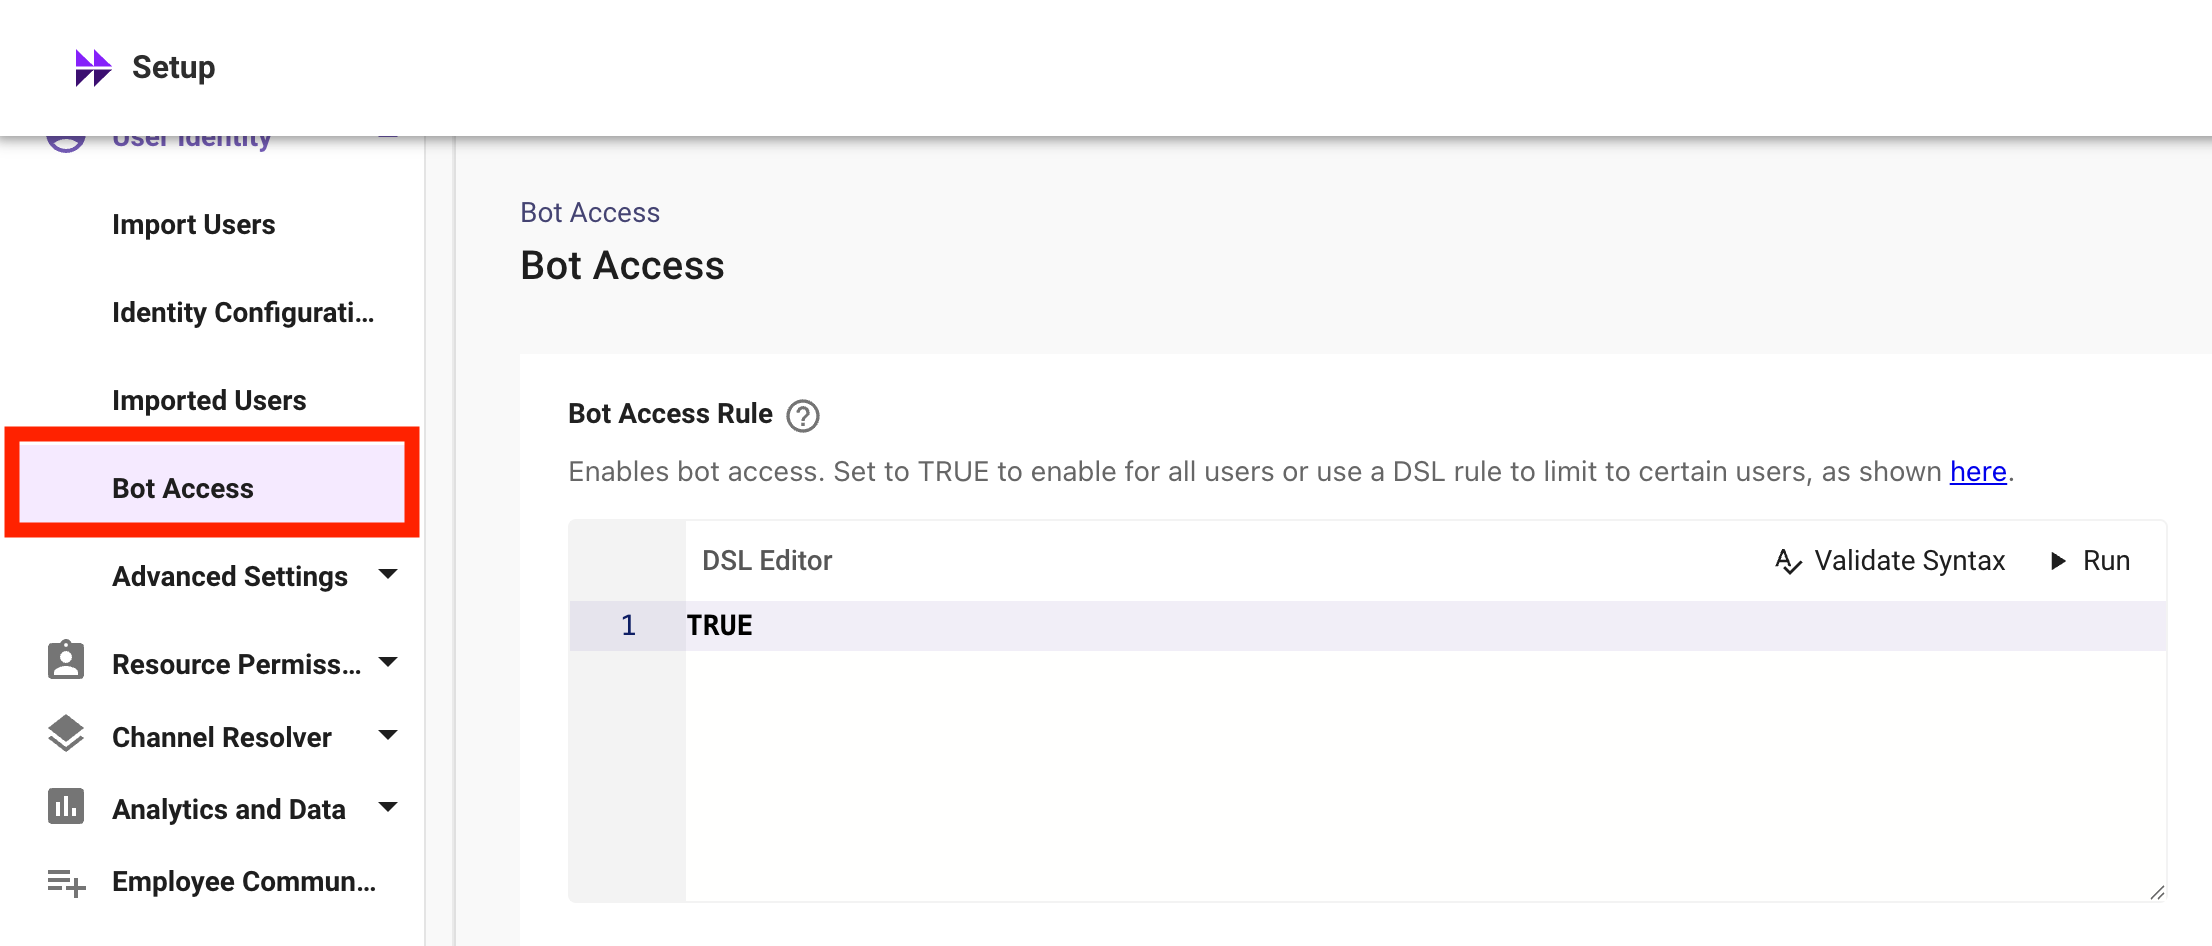Click the Resource Permissions badge icon
The image size is (2212, 946).
[66, 661]
